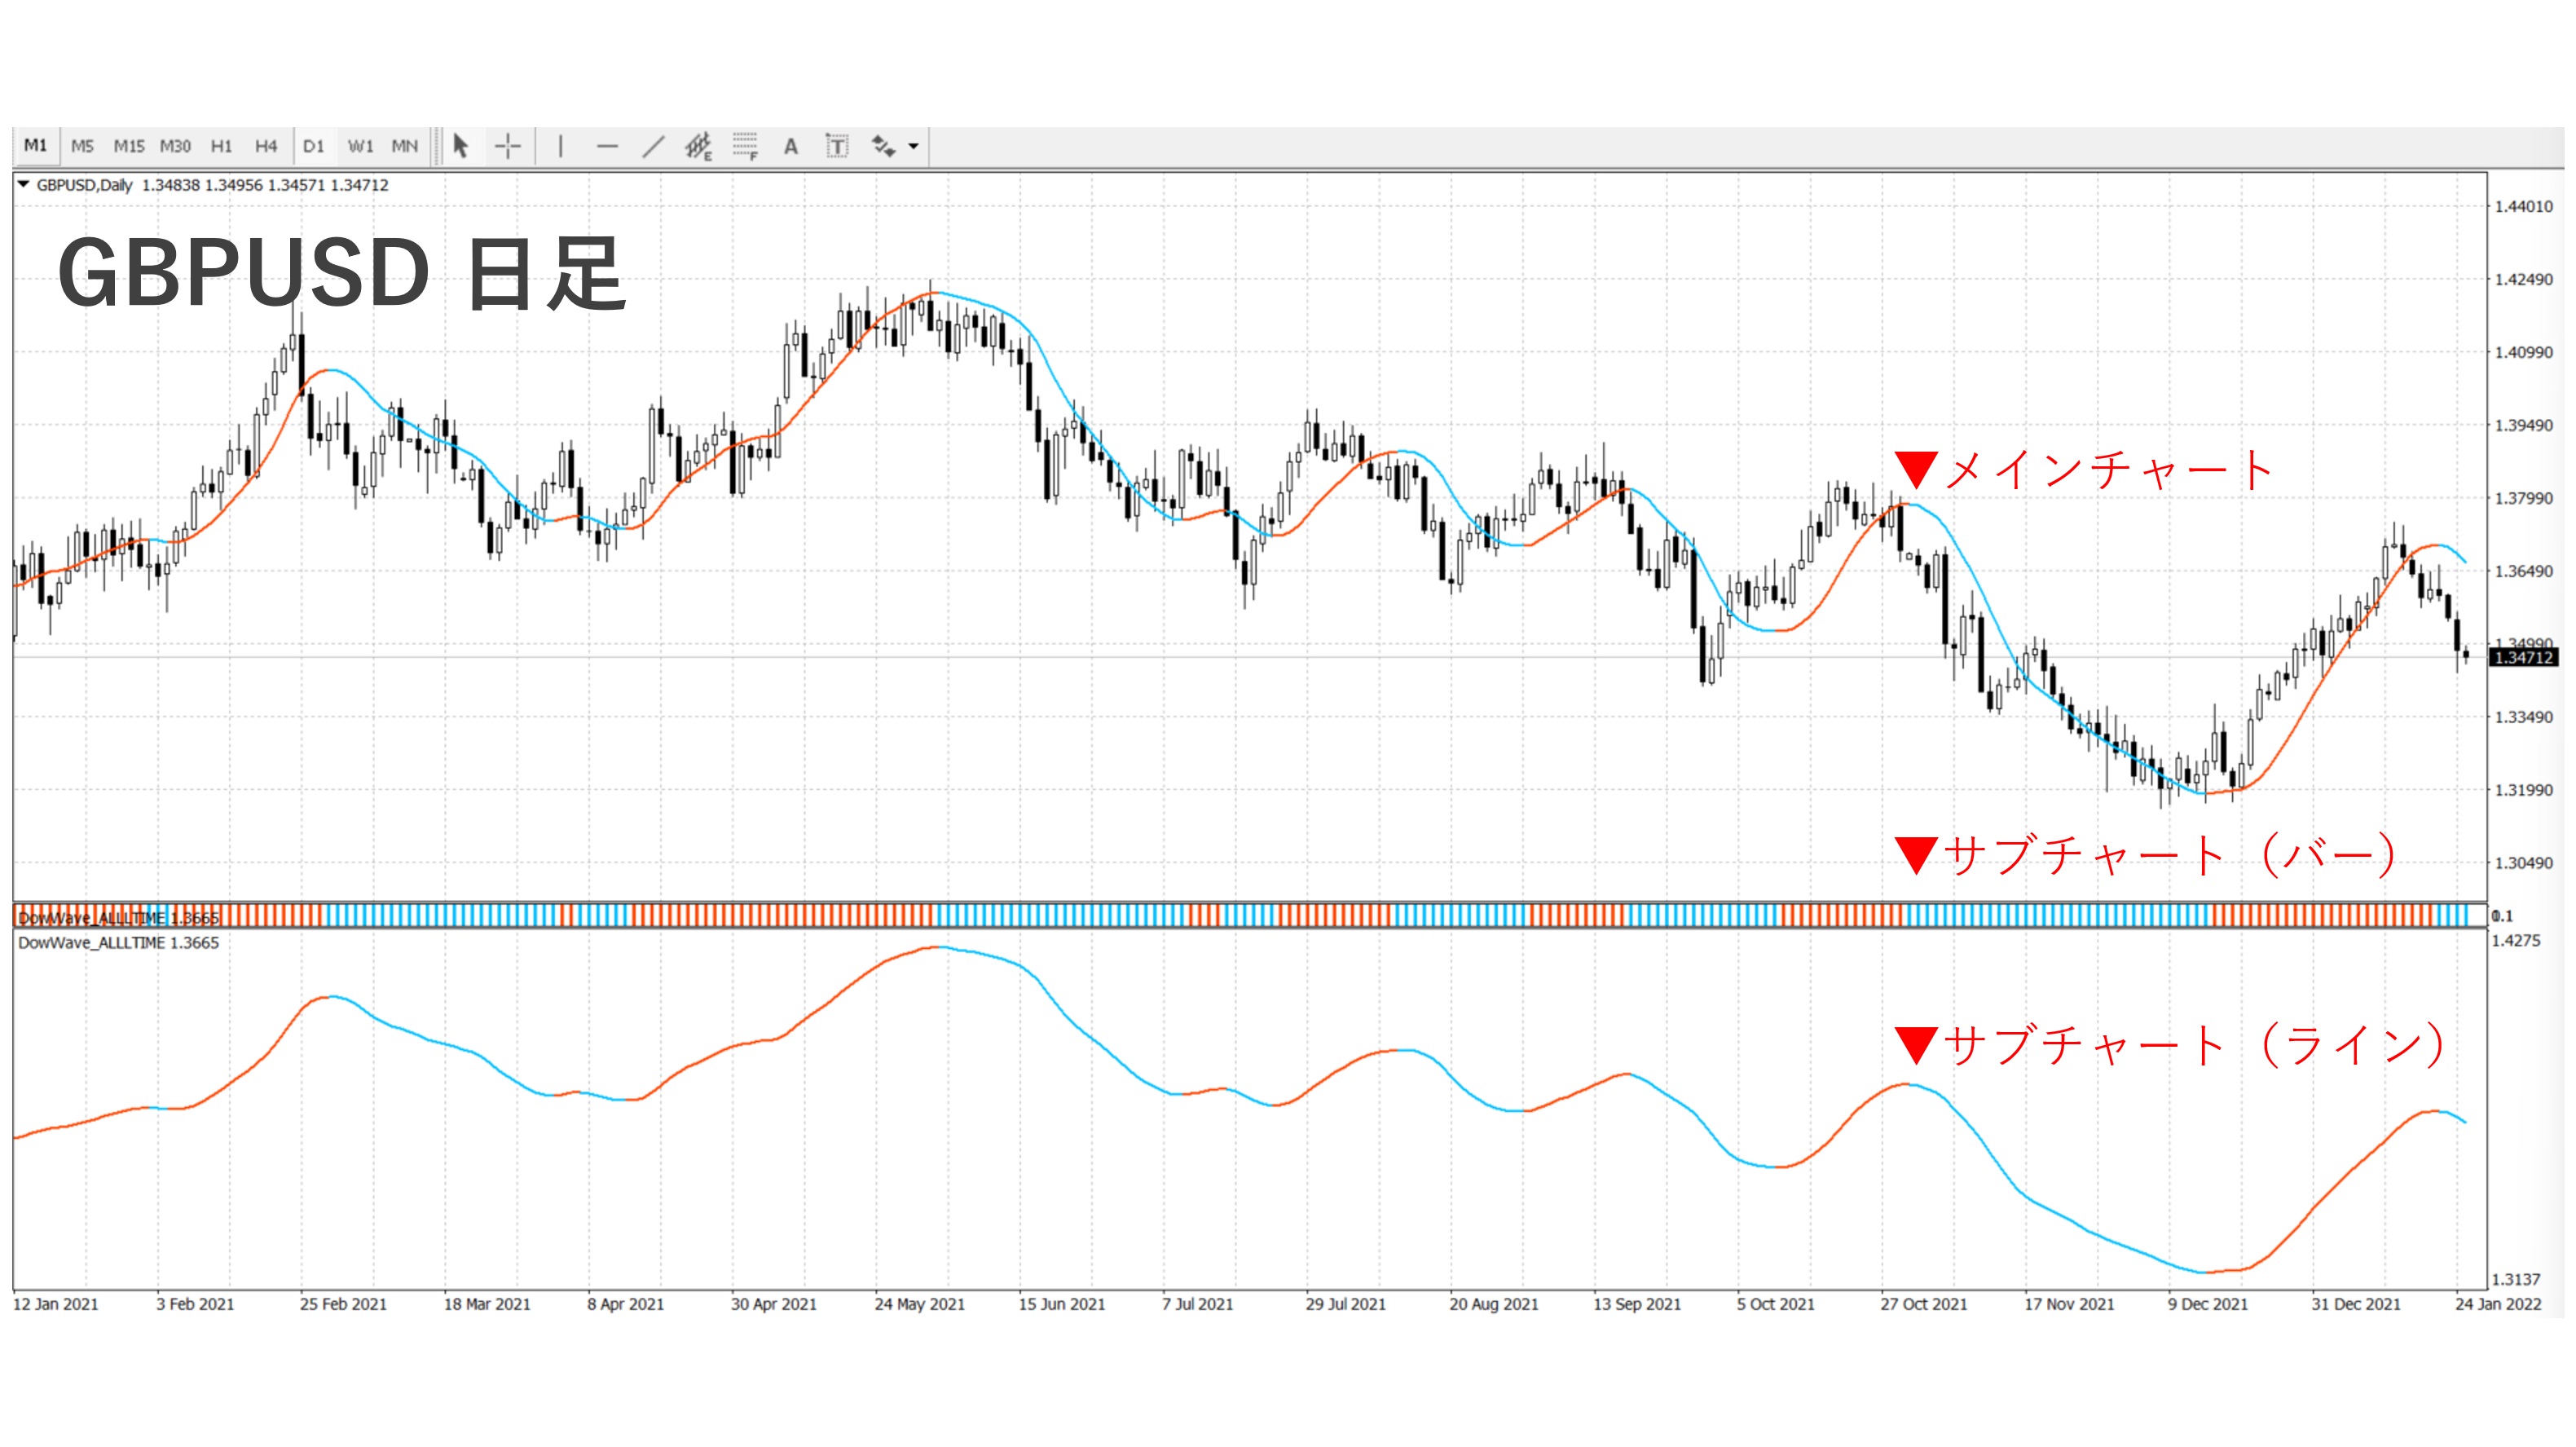
Task: Pick the trendline drawing tool
Action: pyautogui.click(x=653, y=146)
